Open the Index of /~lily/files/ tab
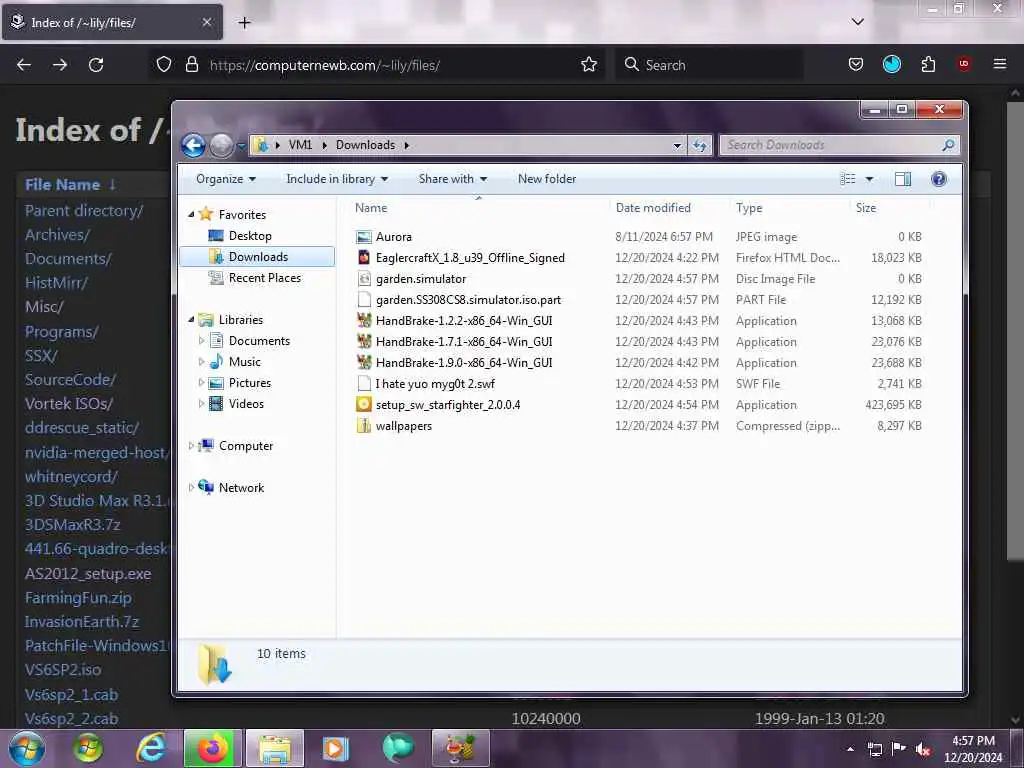This screenshot has height=768, width=1024. (112, 22)
